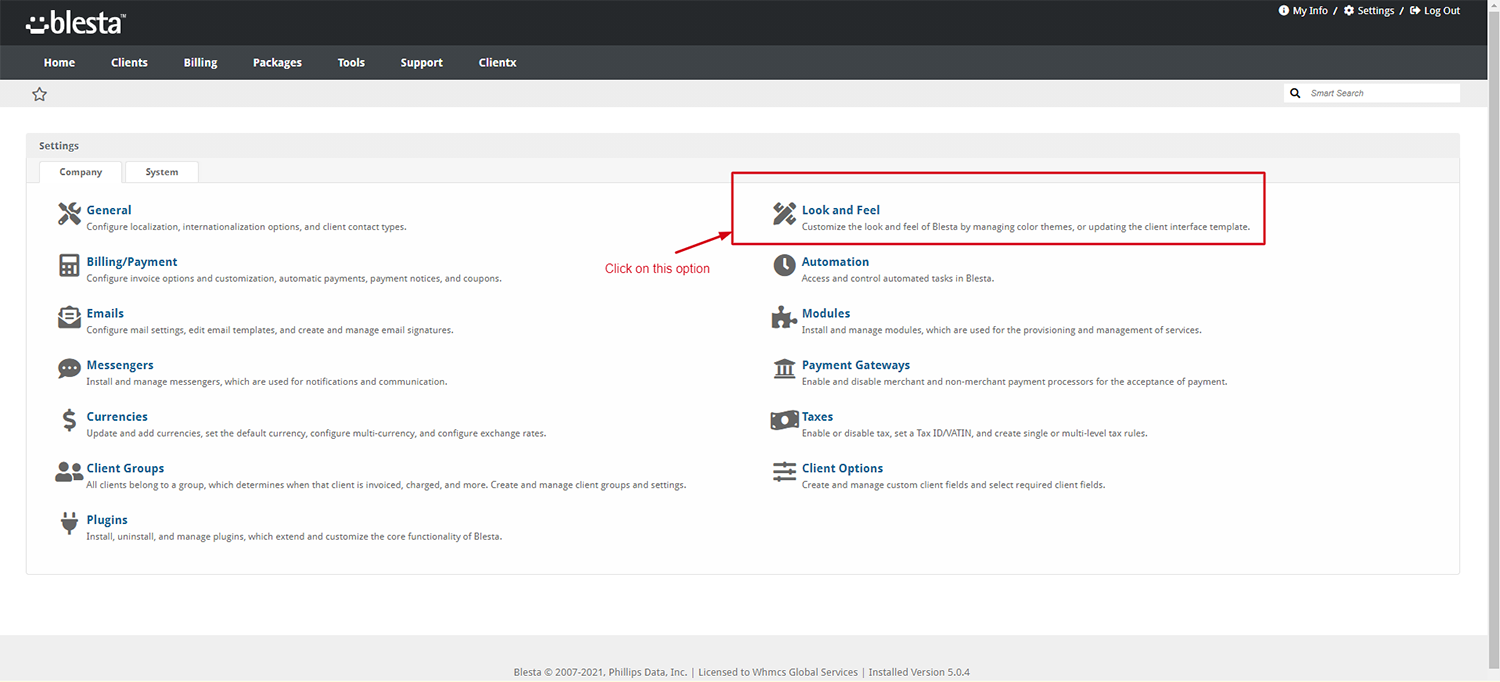Click the description under Billing/Payment

(294, 279)
